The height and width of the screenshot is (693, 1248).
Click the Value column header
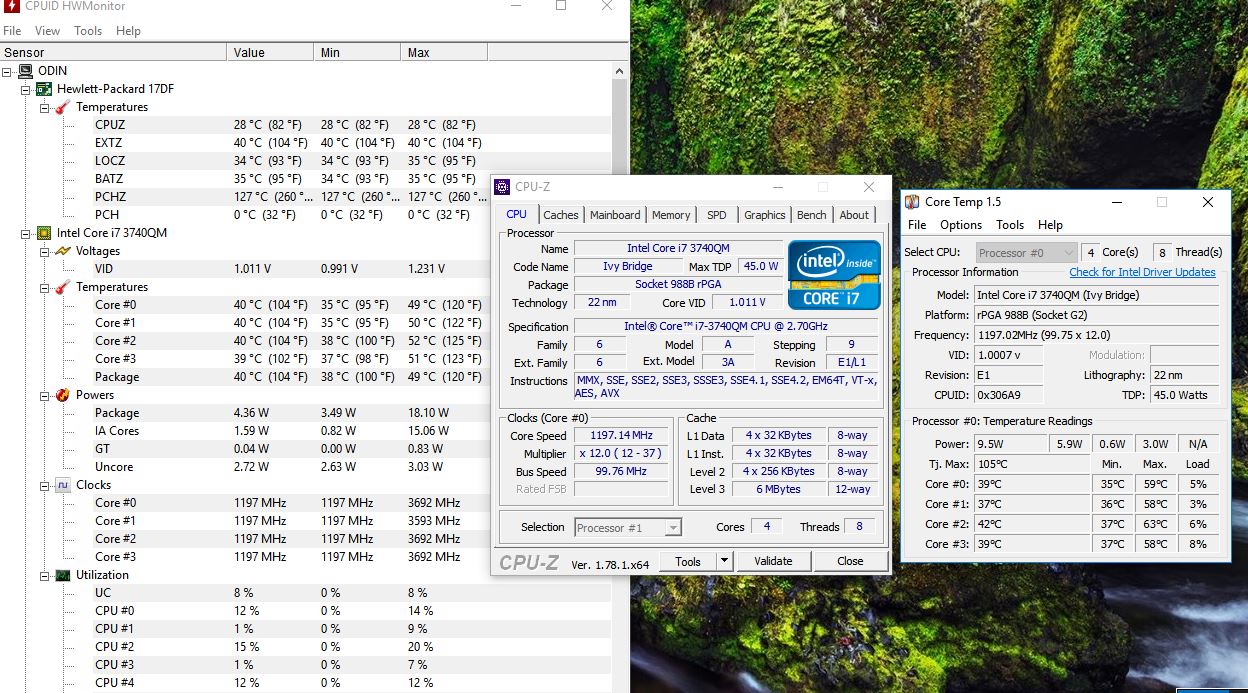271,52
